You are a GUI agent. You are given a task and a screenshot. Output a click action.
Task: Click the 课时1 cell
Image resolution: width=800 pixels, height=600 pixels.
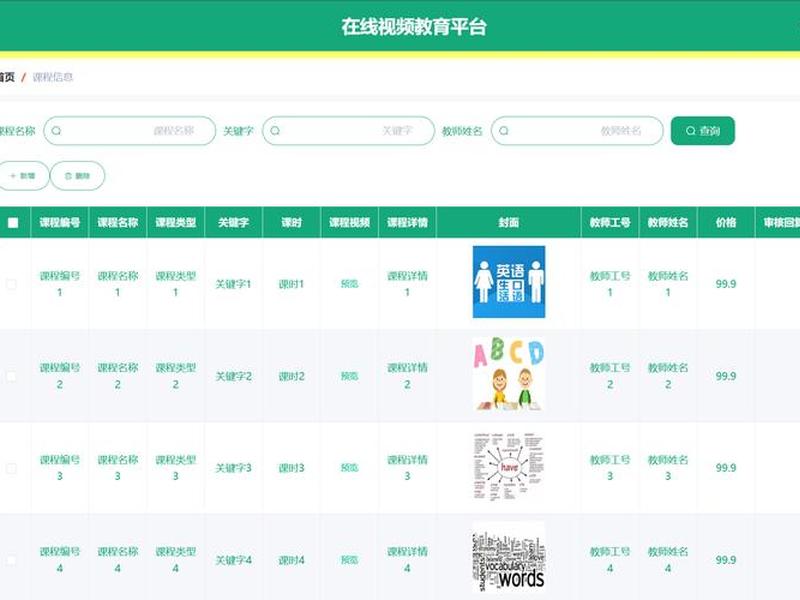[291, 284]
